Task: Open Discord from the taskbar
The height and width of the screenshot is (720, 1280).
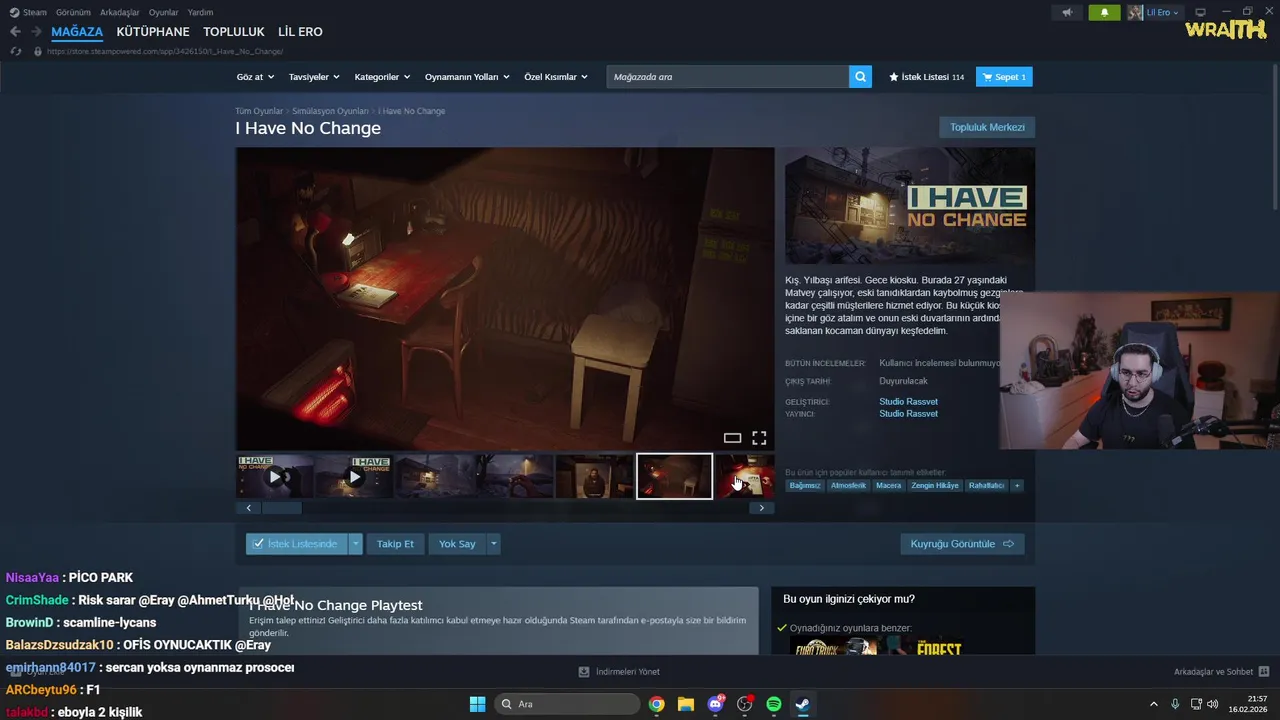Action: pyautogui.click(x=715, y=704)
